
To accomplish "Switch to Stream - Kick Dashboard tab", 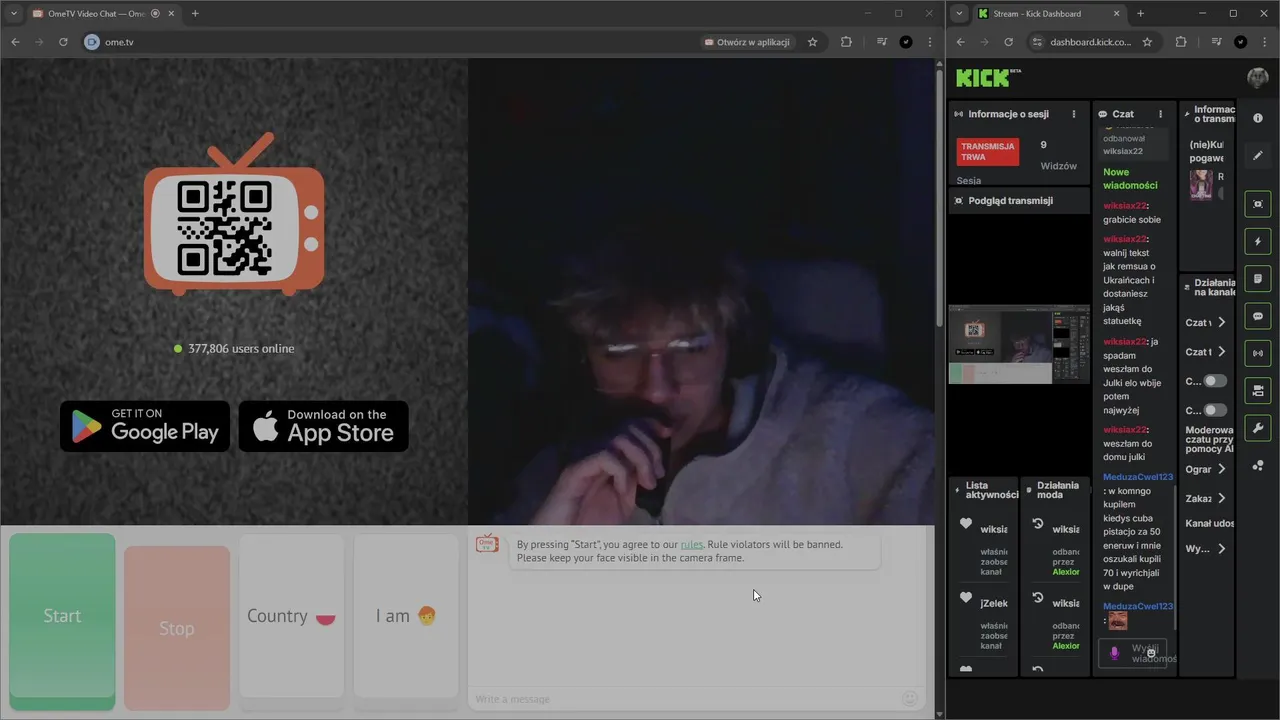I will [x=1048, y=14].
